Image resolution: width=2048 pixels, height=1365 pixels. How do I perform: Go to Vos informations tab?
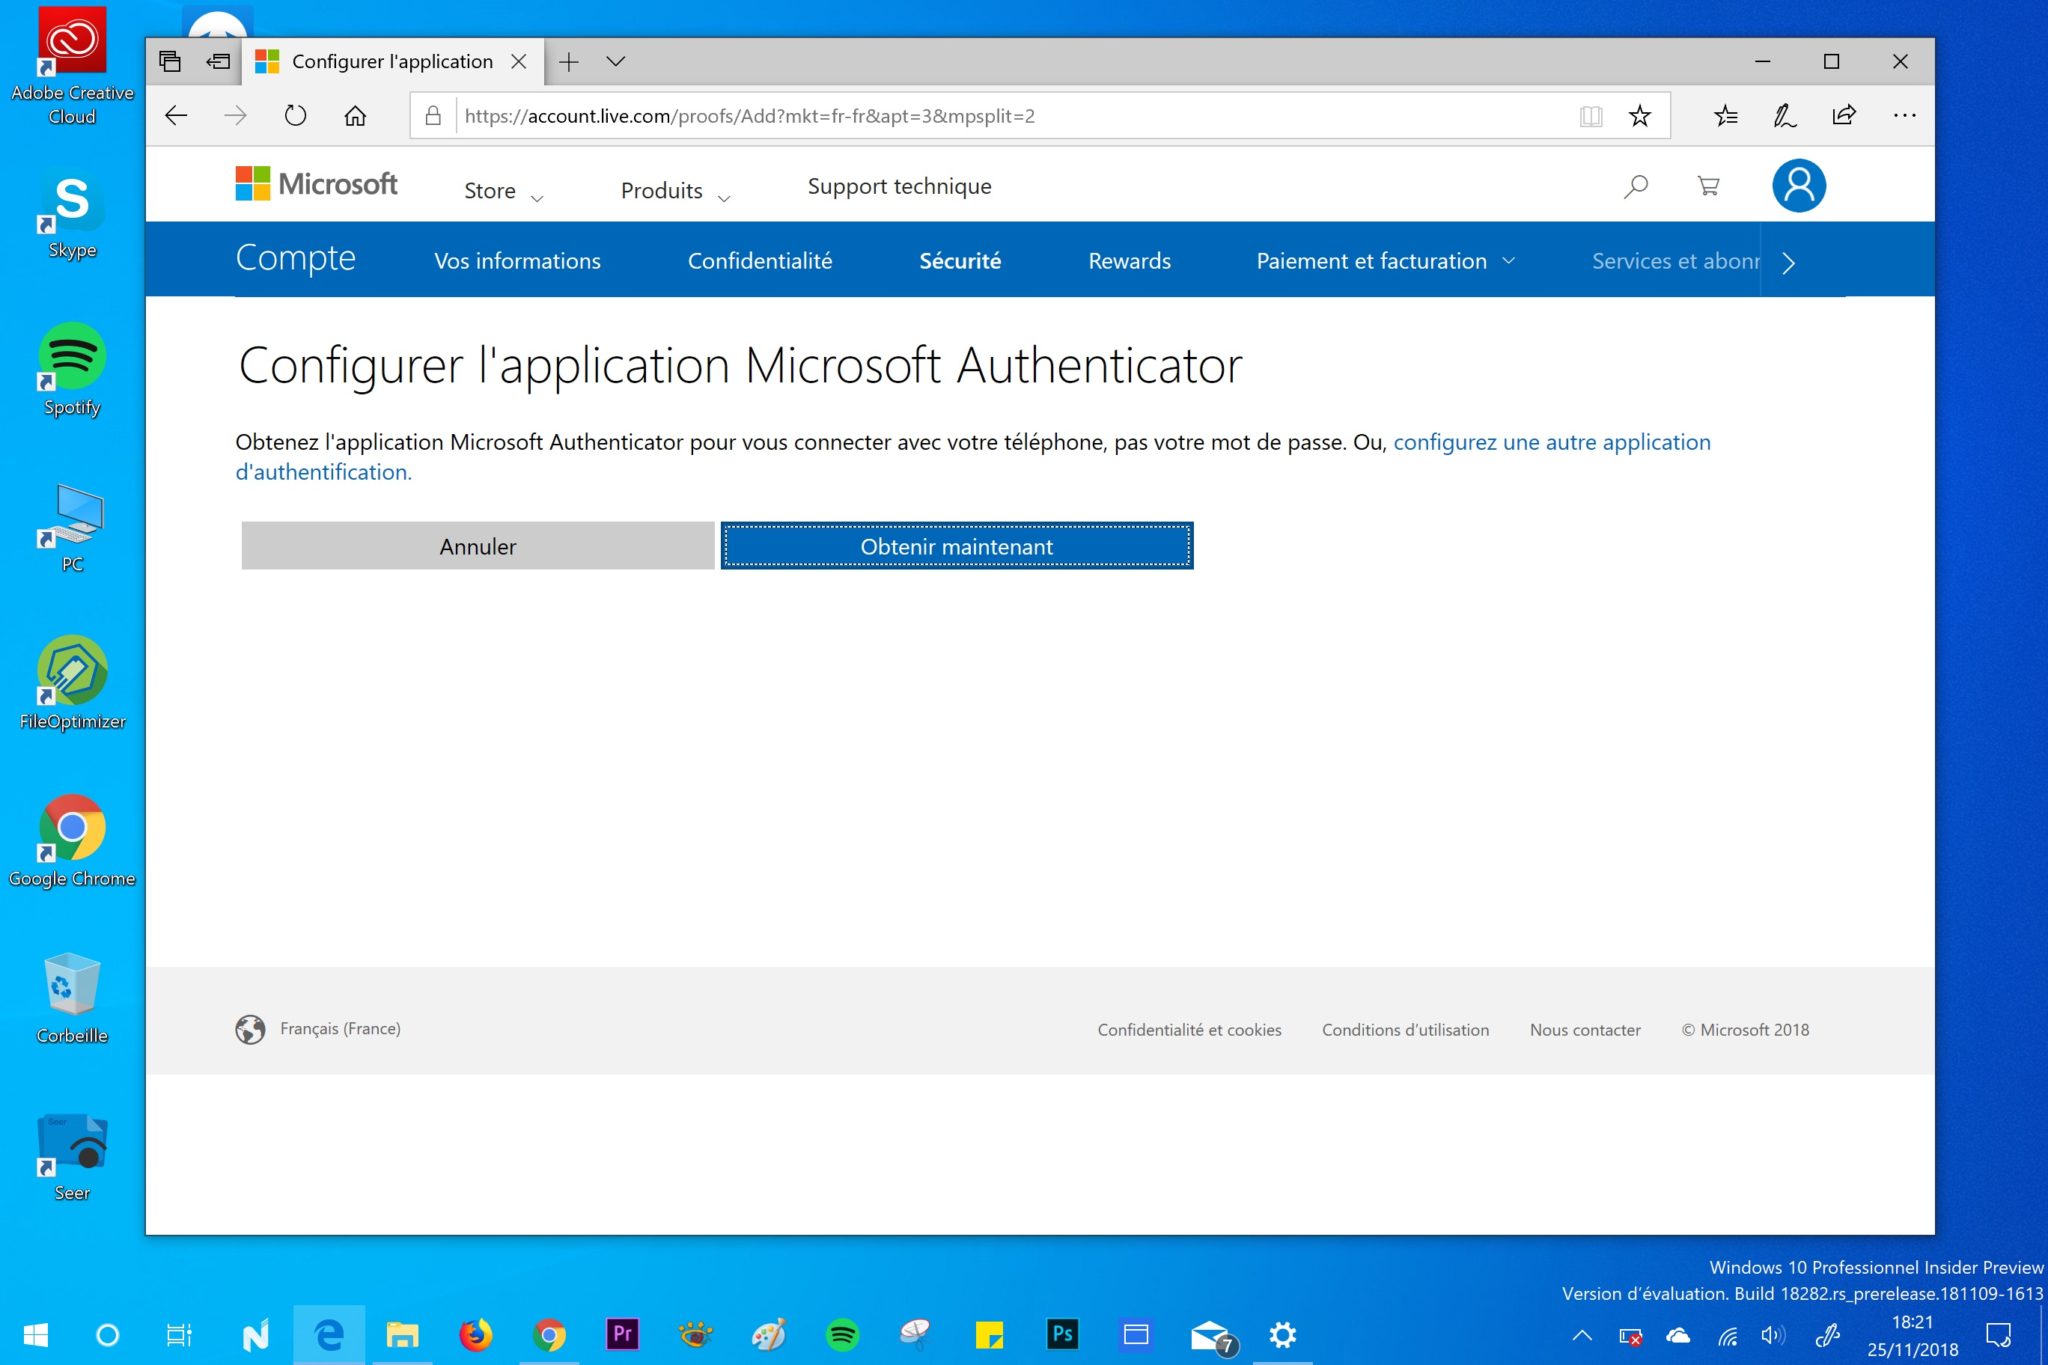click(x=517, y=261)
